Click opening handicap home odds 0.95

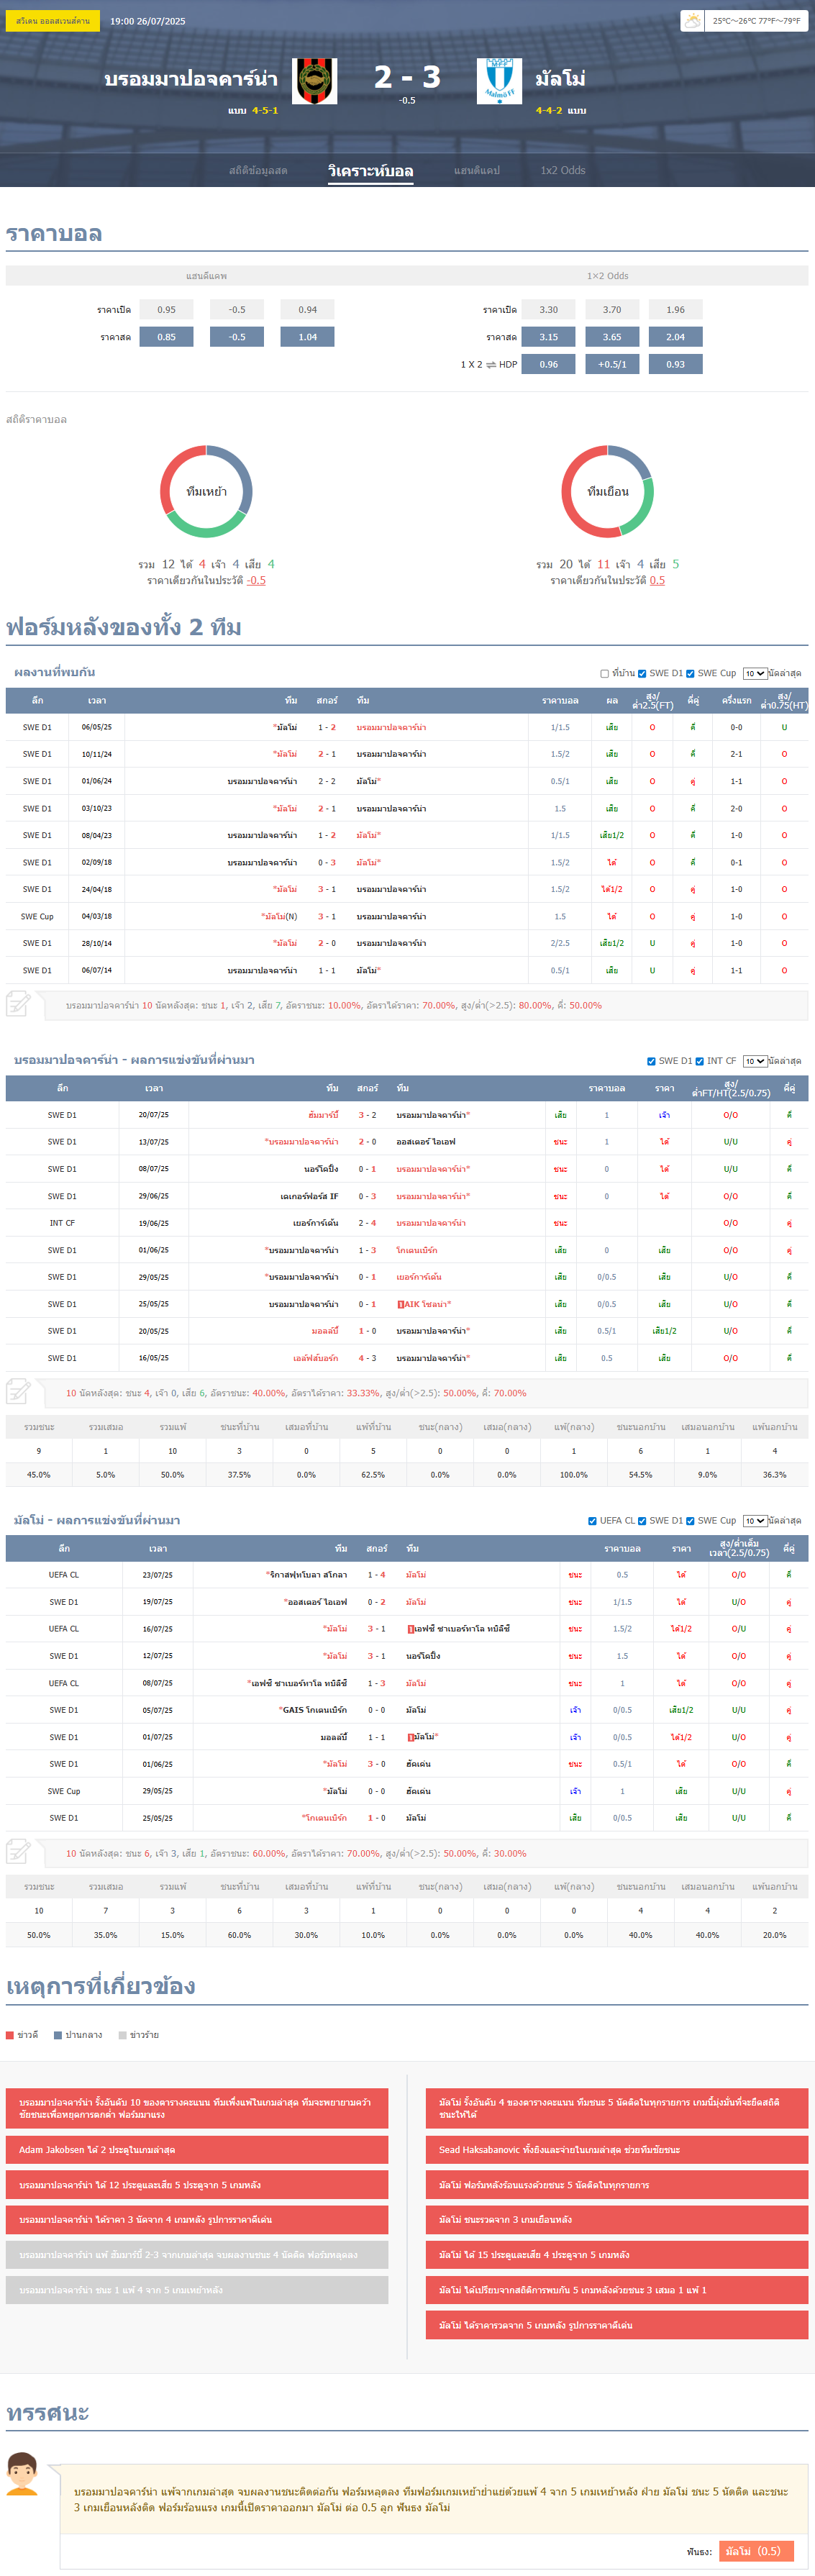click(166, 310)
